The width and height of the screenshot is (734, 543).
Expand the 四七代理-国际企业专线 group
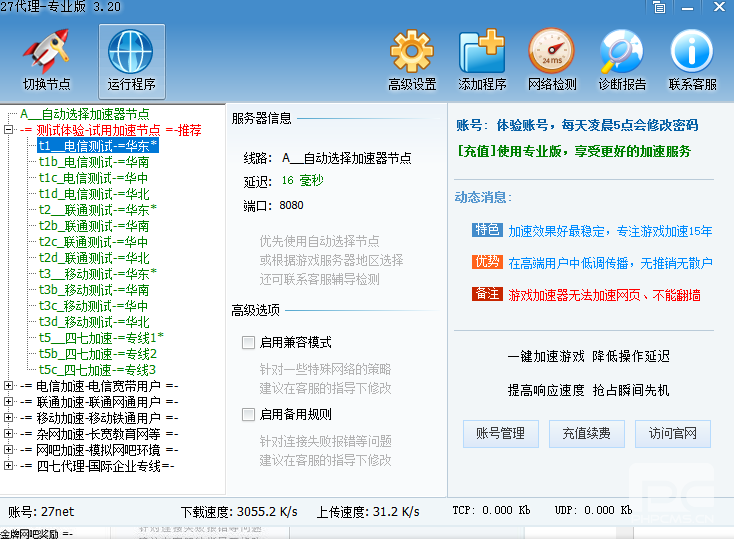pos(9,466)
